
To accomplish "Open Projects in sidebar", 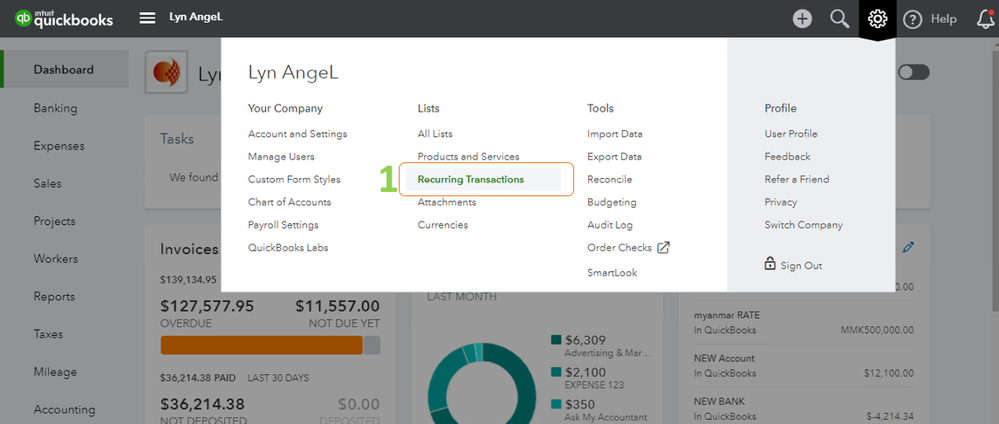I will 54,221.
